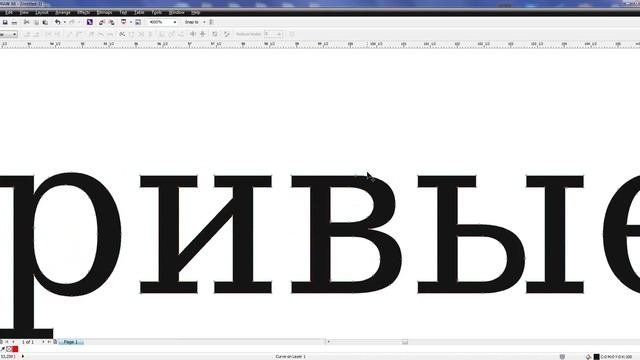The height and width of the screenshot is (360, 640).
Task: Open the Undo history dropdown arrow
Action: tap(64, 22)
